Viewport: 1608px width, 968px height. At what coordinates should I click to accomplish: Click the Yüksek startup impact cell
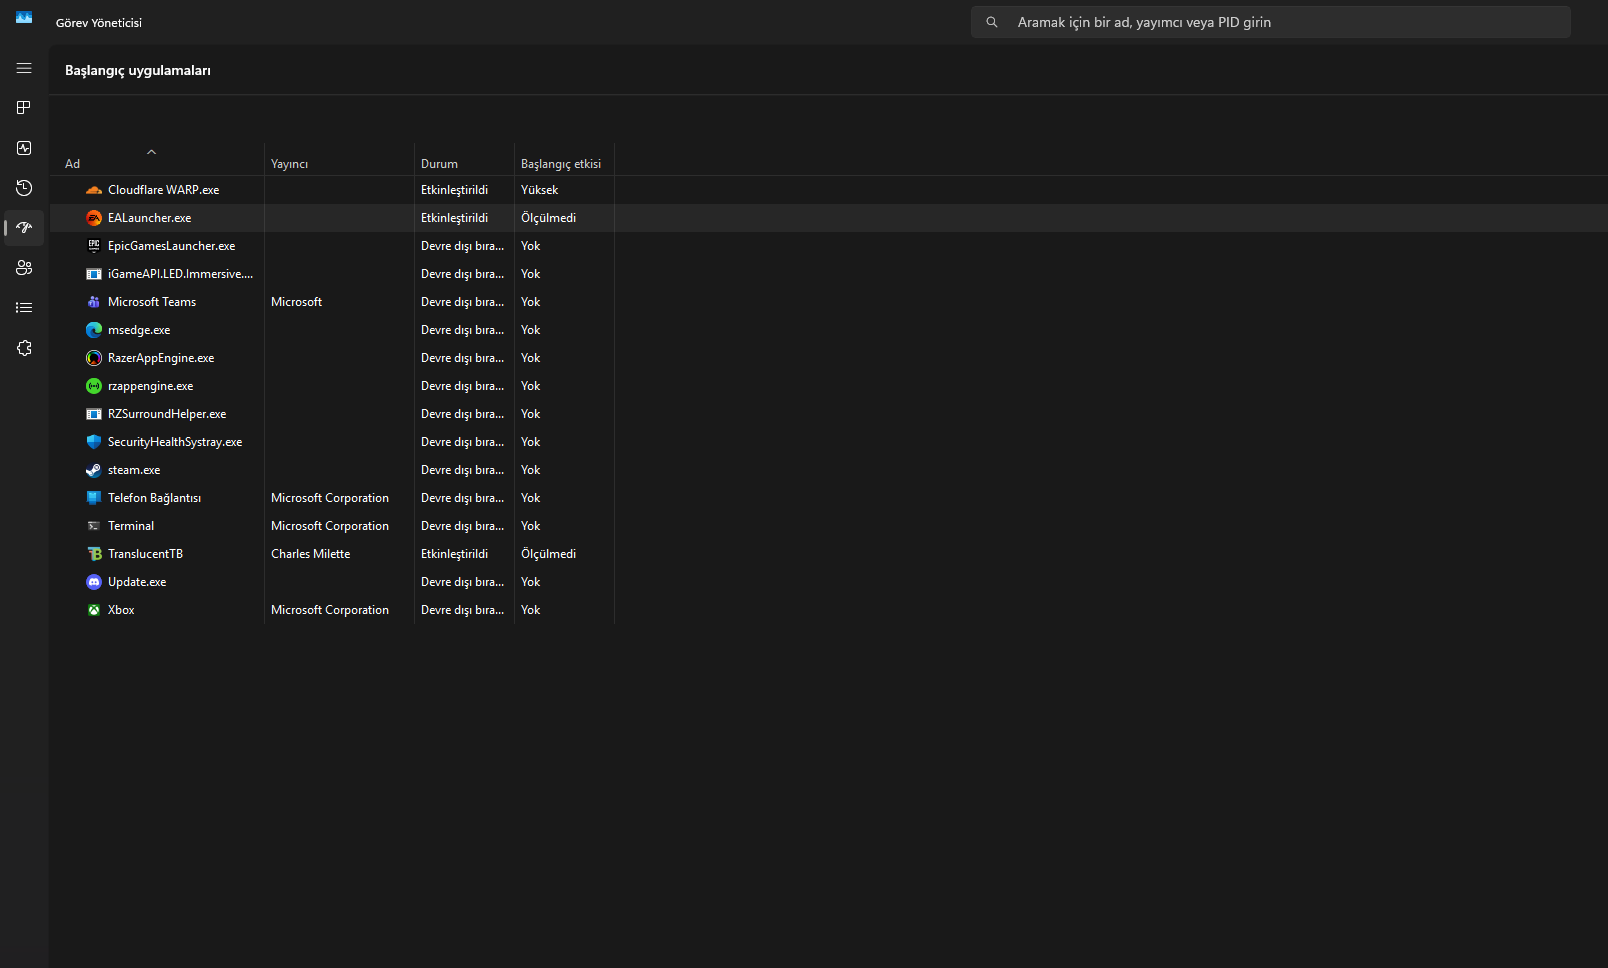[x=539, y=190]
